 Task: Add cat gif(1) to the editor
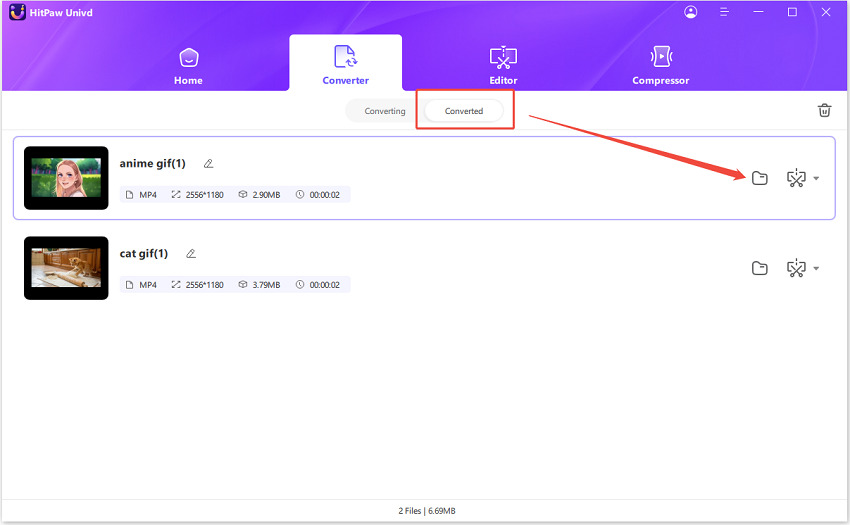coord(796,268)
